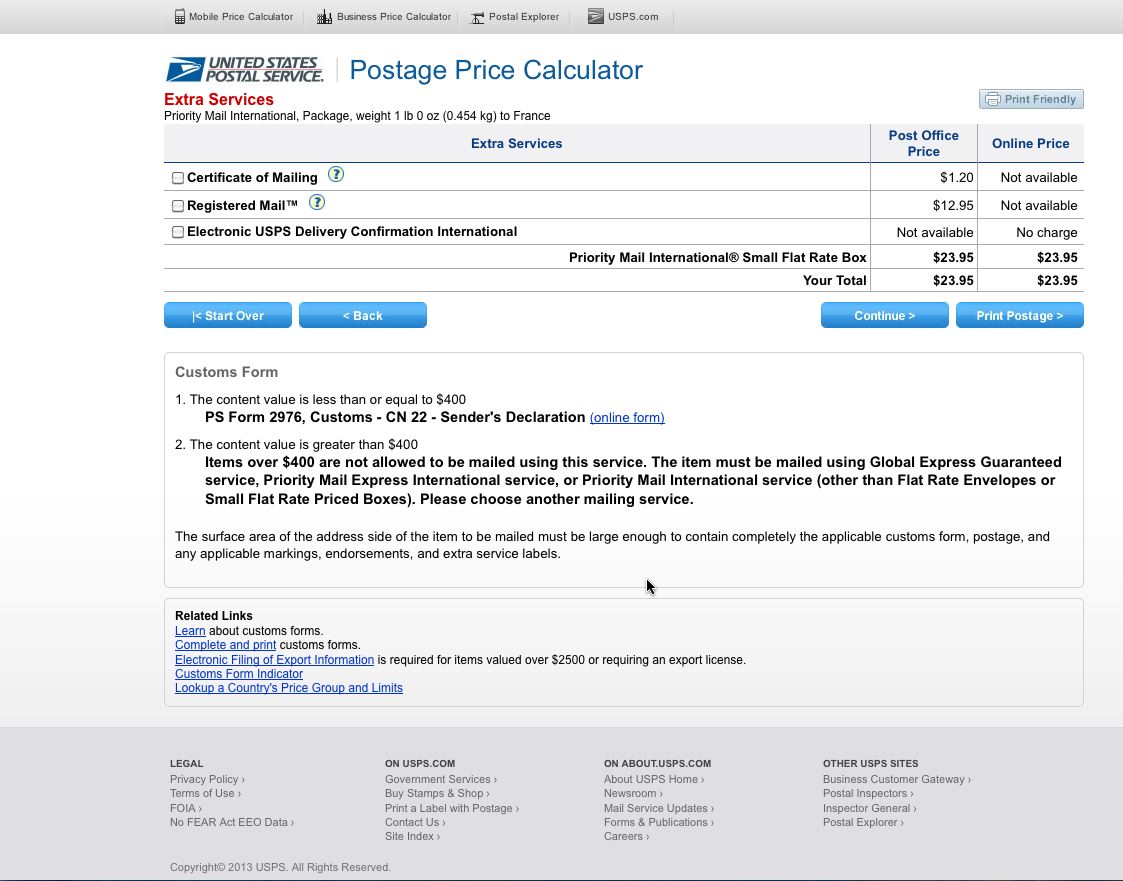Viewport: 1123px width, 881px height.
Task: Click Priority Mail International Small Flat Rate Box label
Action: (x=718, y=258)
